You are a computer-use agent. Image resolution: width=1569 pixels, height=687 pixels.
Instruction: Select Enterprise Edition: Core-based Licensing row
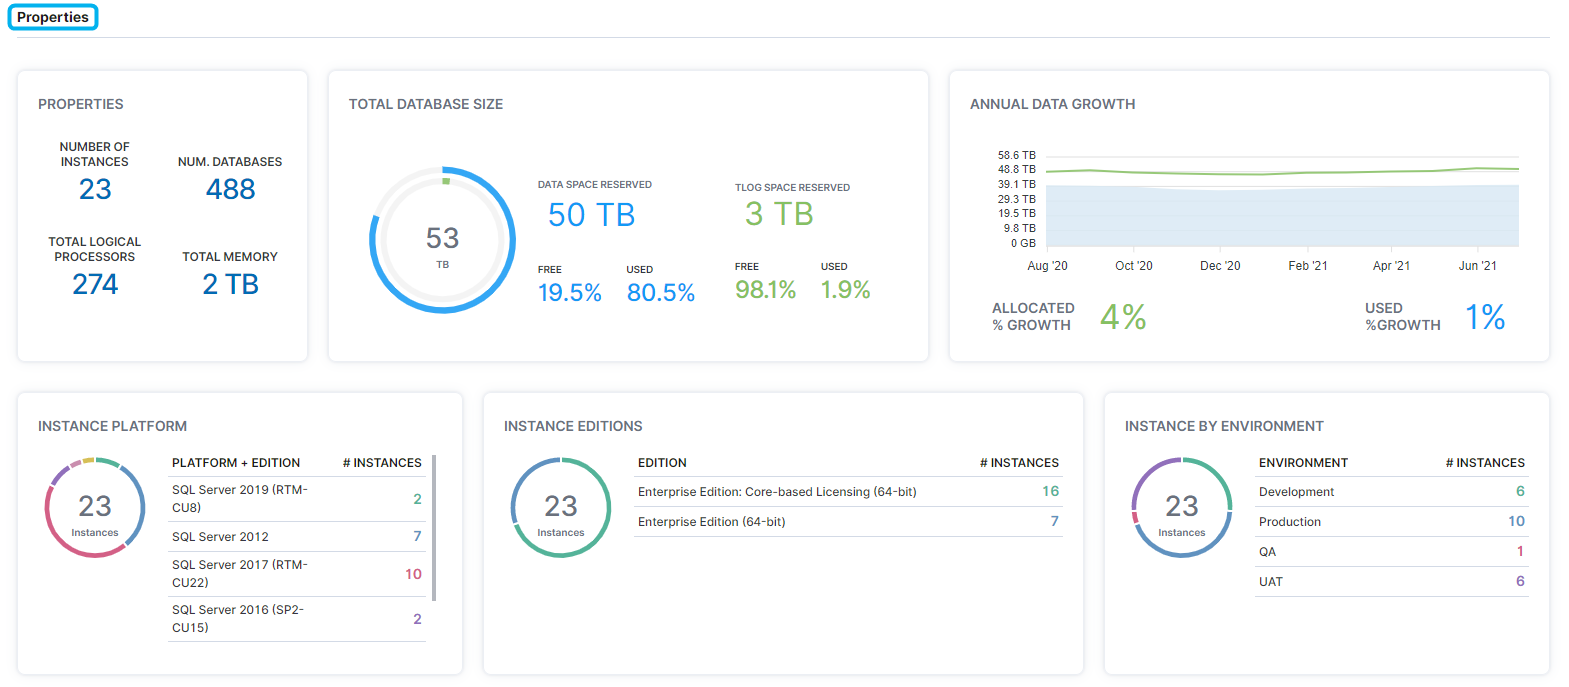pos(847,492)
